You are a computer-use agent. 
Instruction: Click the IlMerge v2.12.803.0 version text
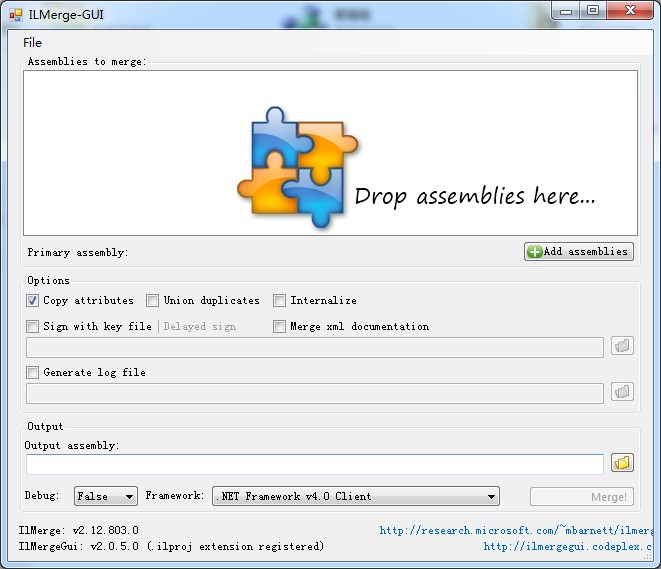click(78, 530)
